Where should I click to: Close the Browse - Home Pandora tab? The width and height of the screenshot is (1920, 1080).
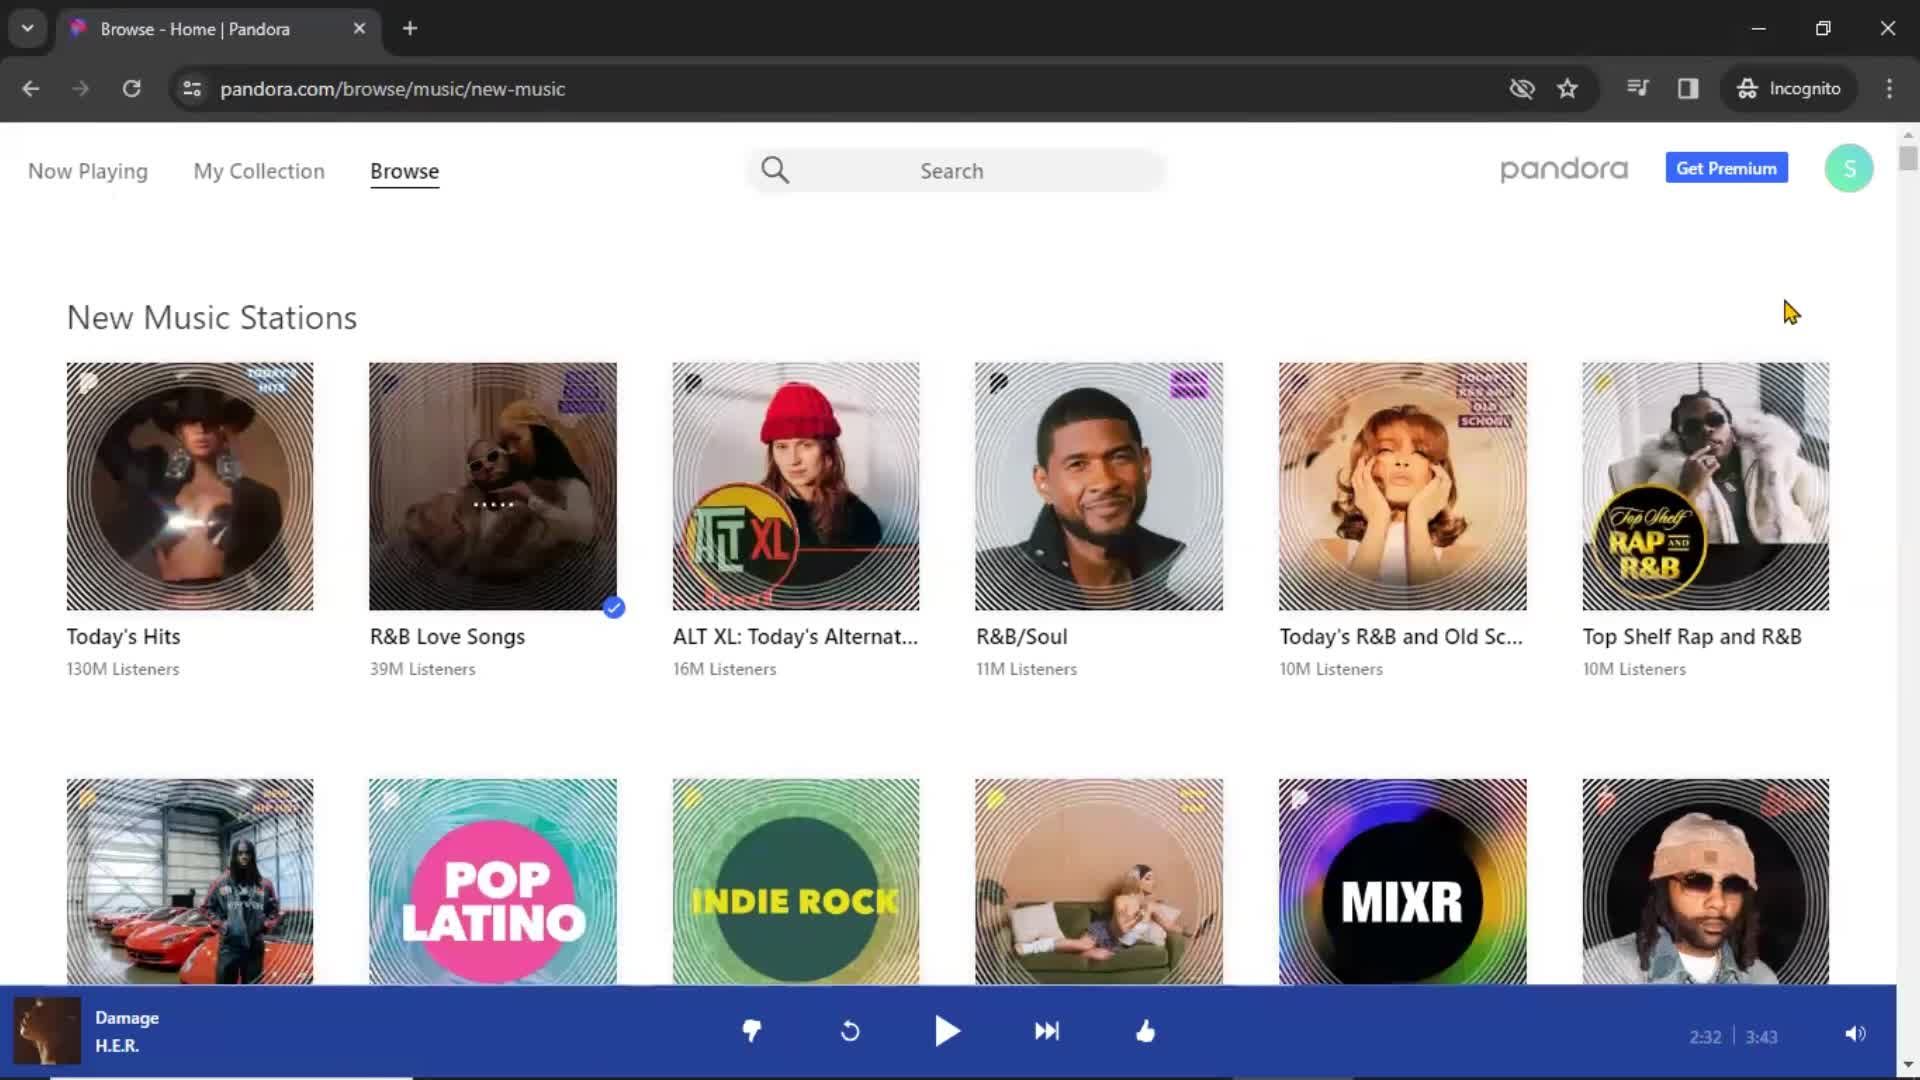click(359, 28)
